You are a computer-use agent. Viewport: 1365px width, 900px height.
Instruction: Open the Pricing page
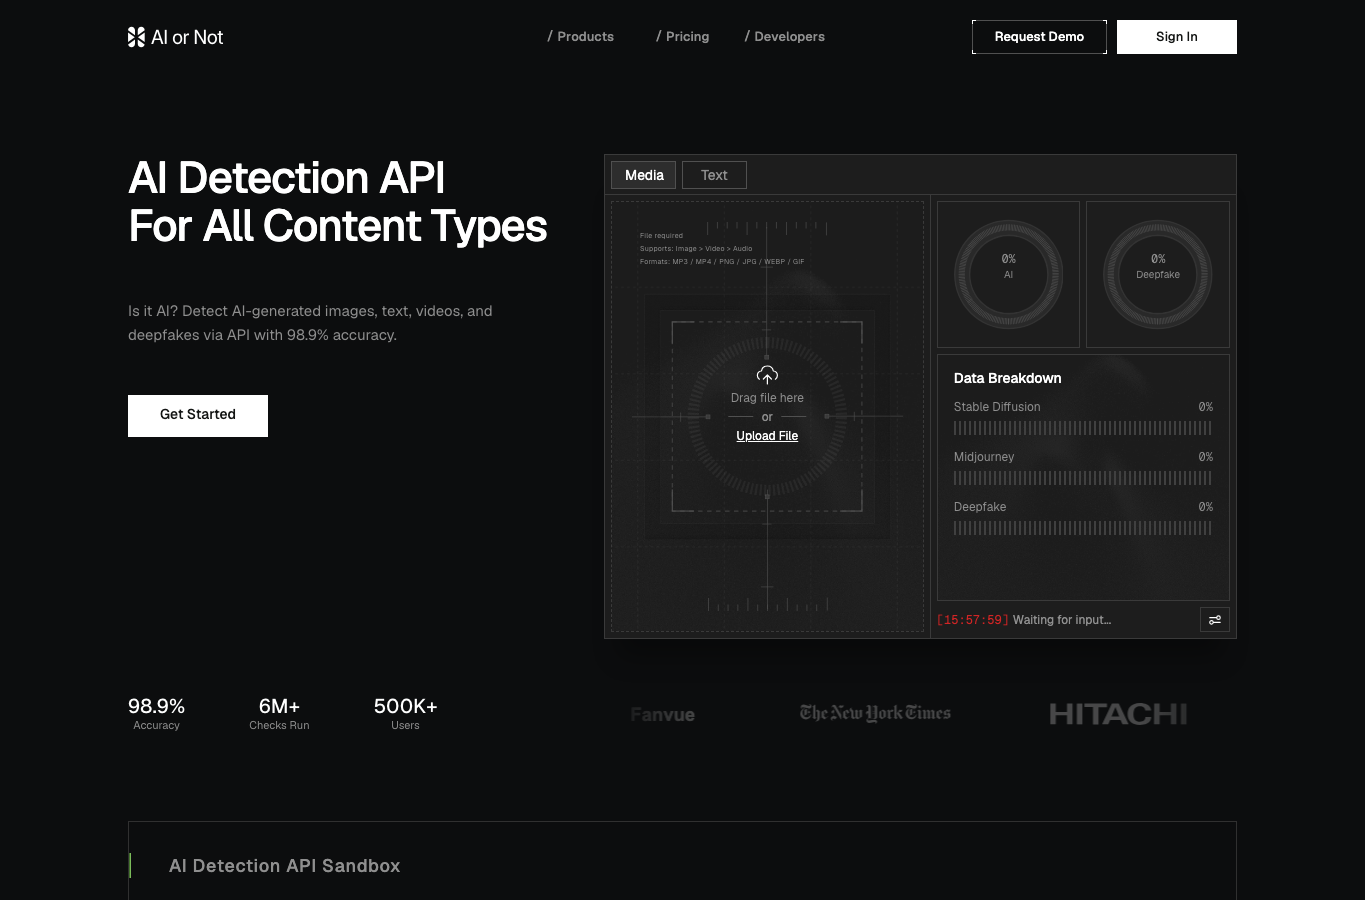(683, 37)
